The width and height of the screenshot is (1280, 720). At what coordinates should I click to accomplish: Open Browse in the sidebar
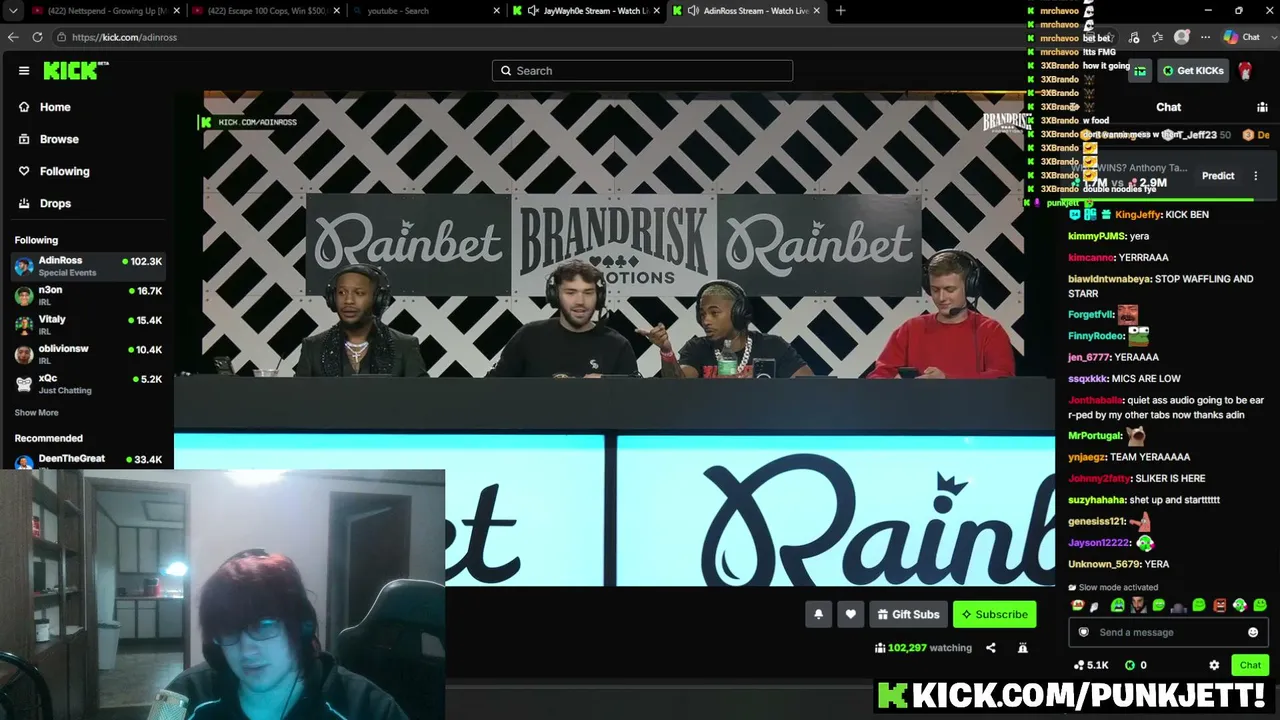pos(59,139)
